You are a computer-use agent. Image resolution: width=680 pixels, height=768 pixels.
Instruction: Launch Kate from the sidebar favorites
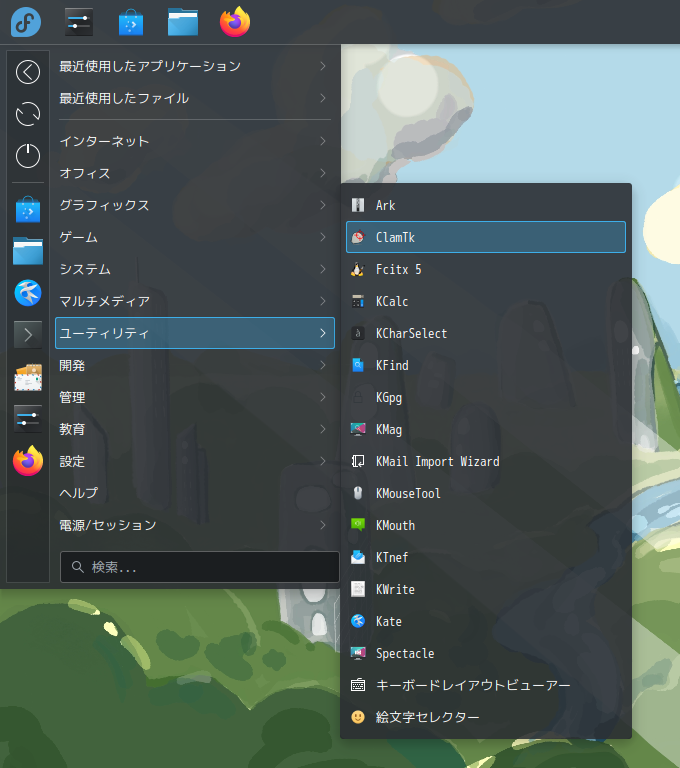(x=28, y=293)
